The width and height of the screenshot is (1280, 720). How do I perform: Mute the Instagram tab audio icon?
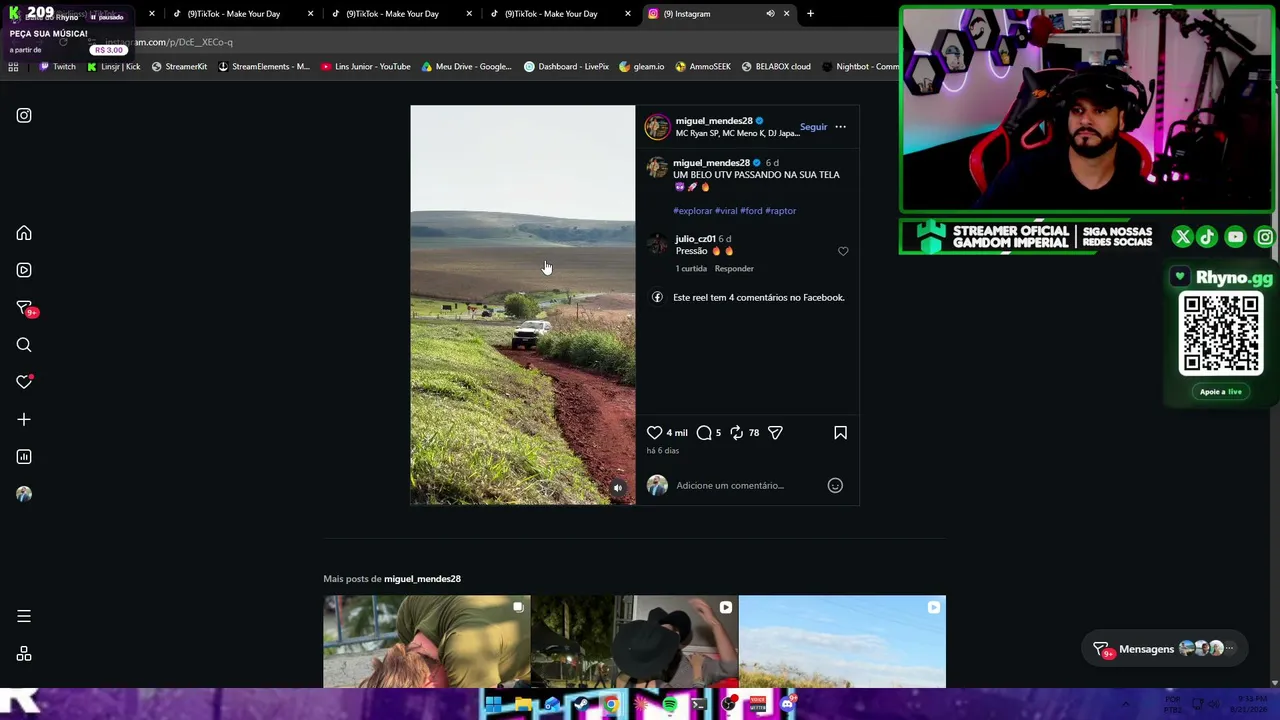coord(770,14)
